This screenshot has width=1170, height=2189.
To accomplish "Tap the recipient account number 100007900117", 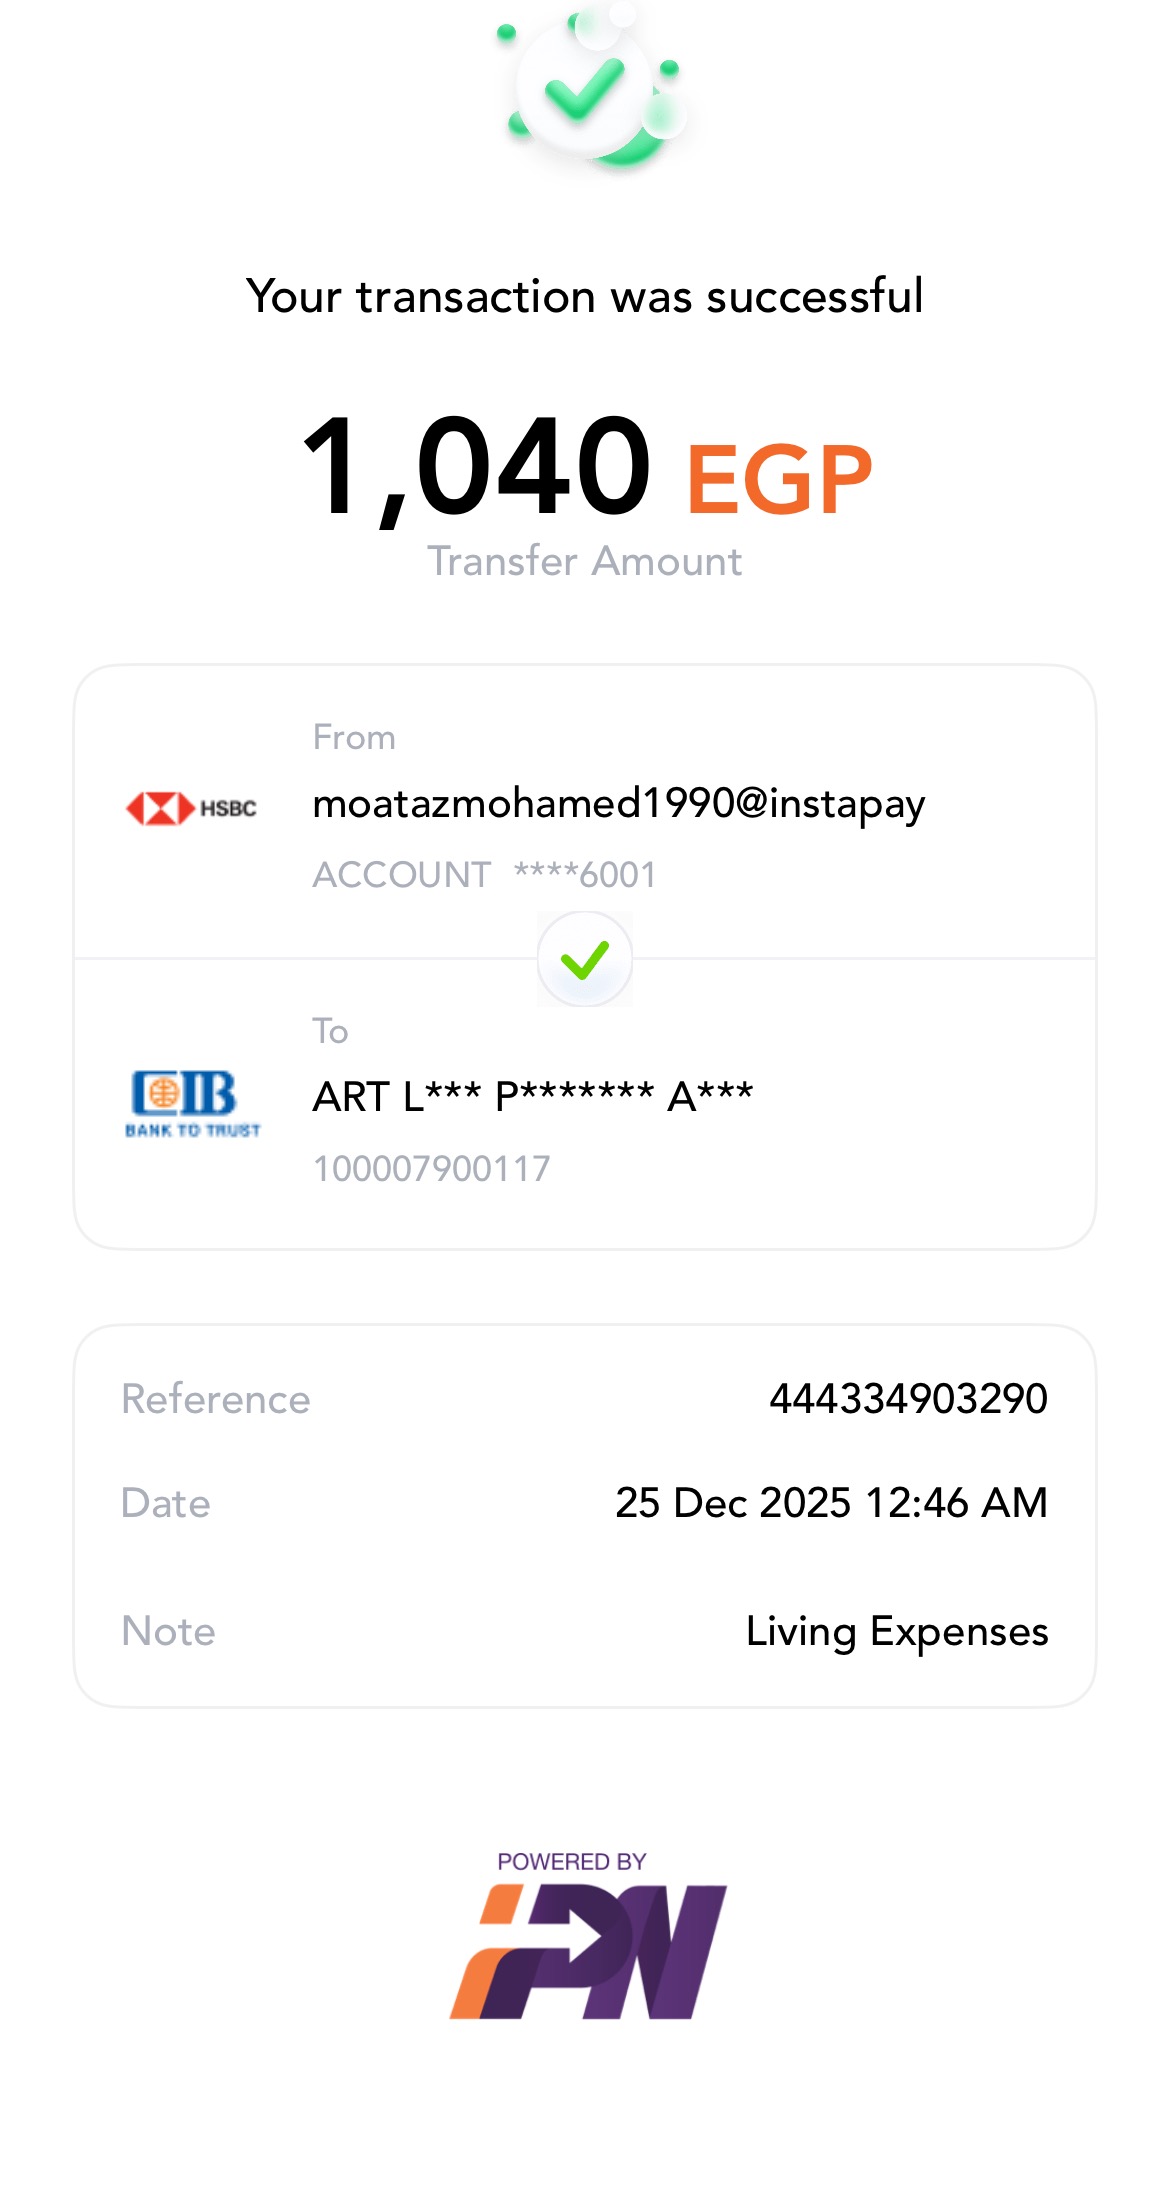I will tap(431, 1168).
